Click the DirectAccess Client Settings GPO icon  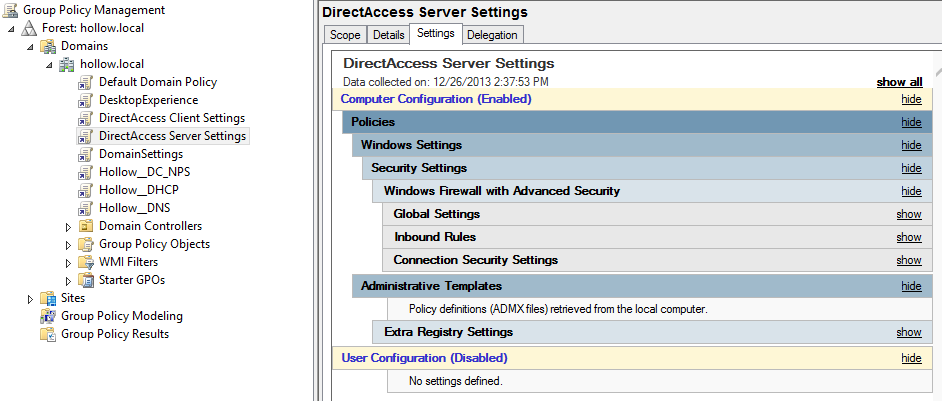(x=85, y=118)
